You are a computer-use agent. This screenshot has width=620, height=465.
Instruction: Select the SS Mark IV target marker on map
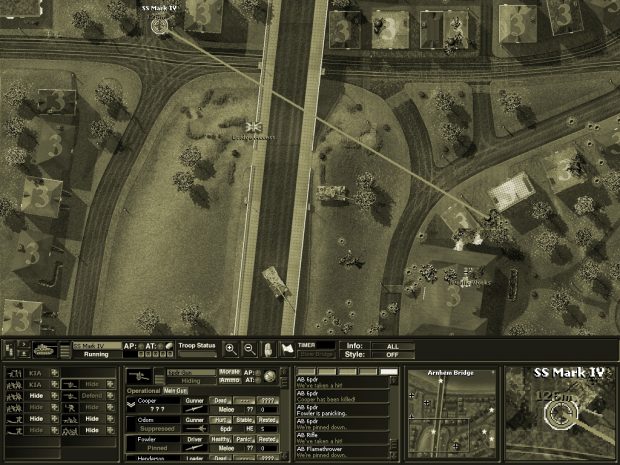coord(160,26)
